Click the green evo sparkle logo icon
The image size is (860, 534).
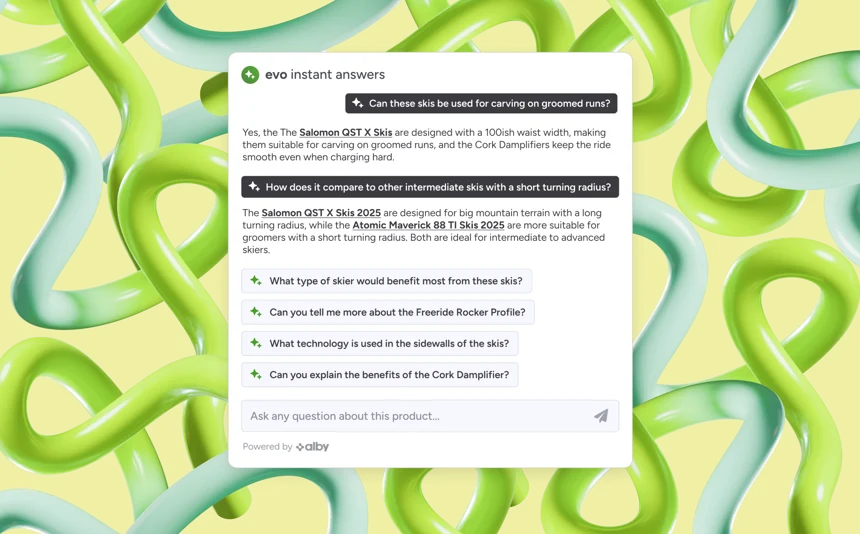250,75
